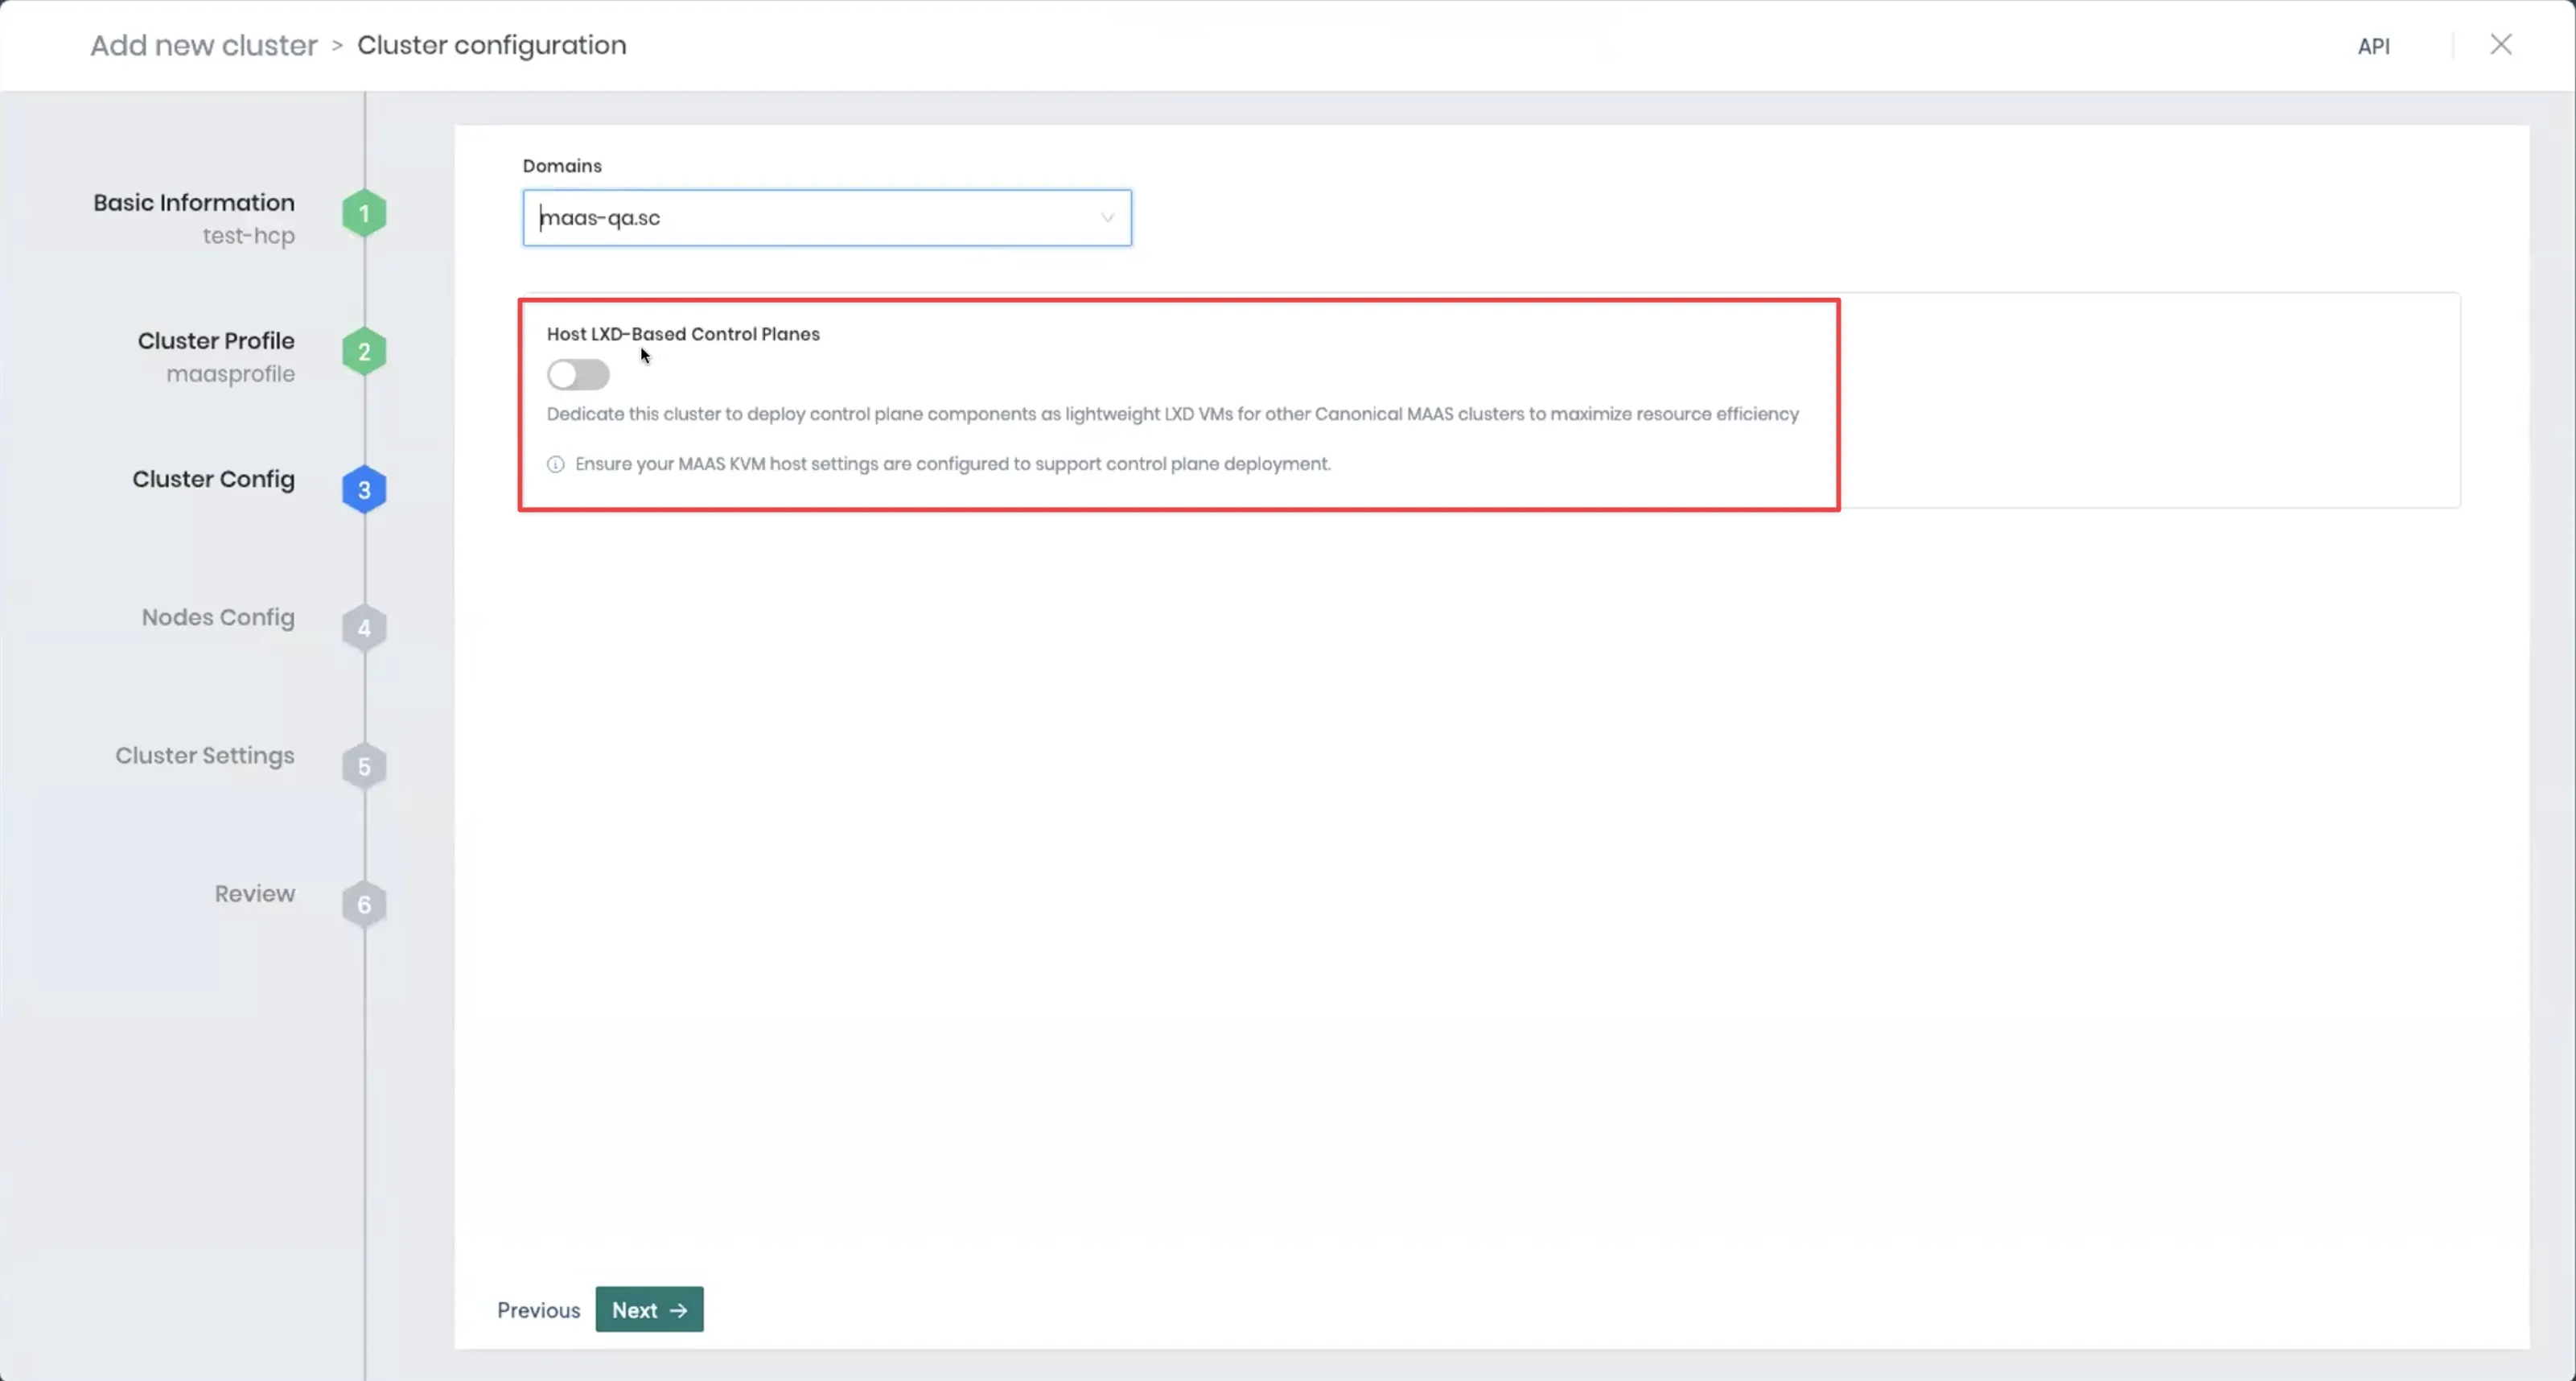2576x1381 pixels.
Task: Expand the Domains dropdown arrow
Action: [x=1107, y=218]
